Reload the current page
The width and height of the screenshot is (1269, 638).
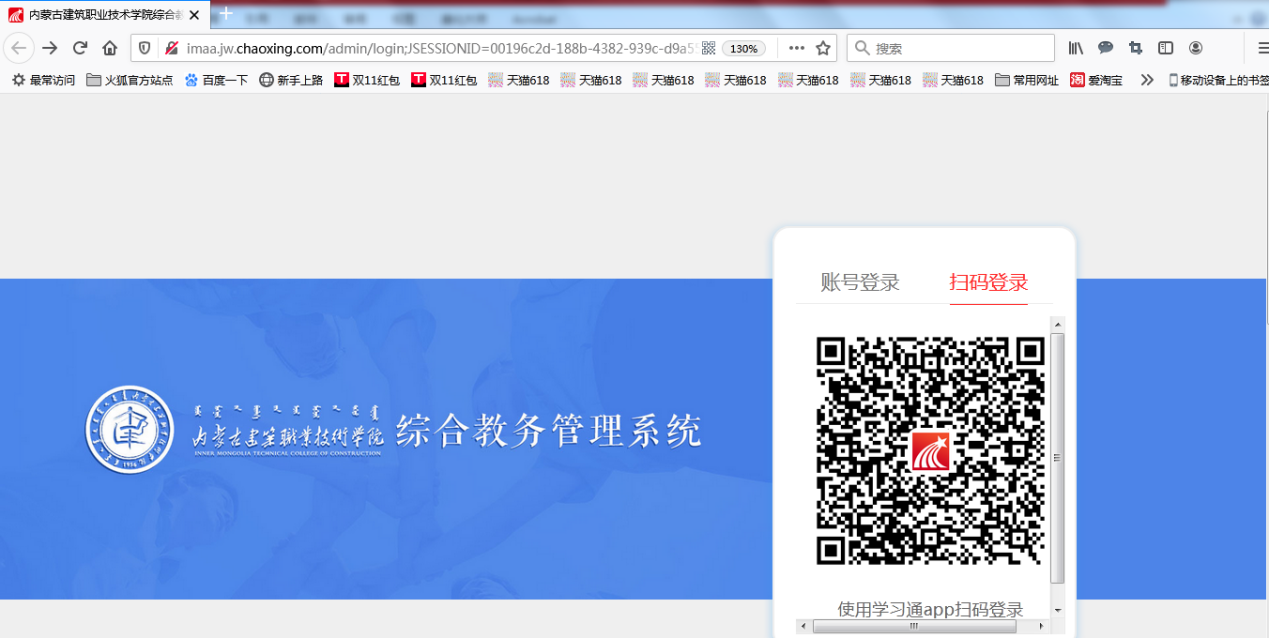(81, 48)
